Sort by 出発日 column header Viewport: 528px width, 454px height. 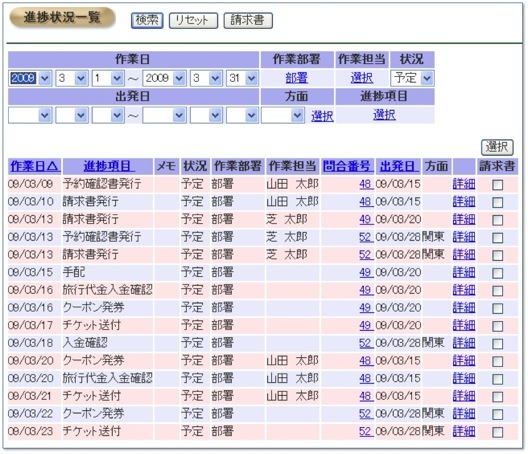398,166
